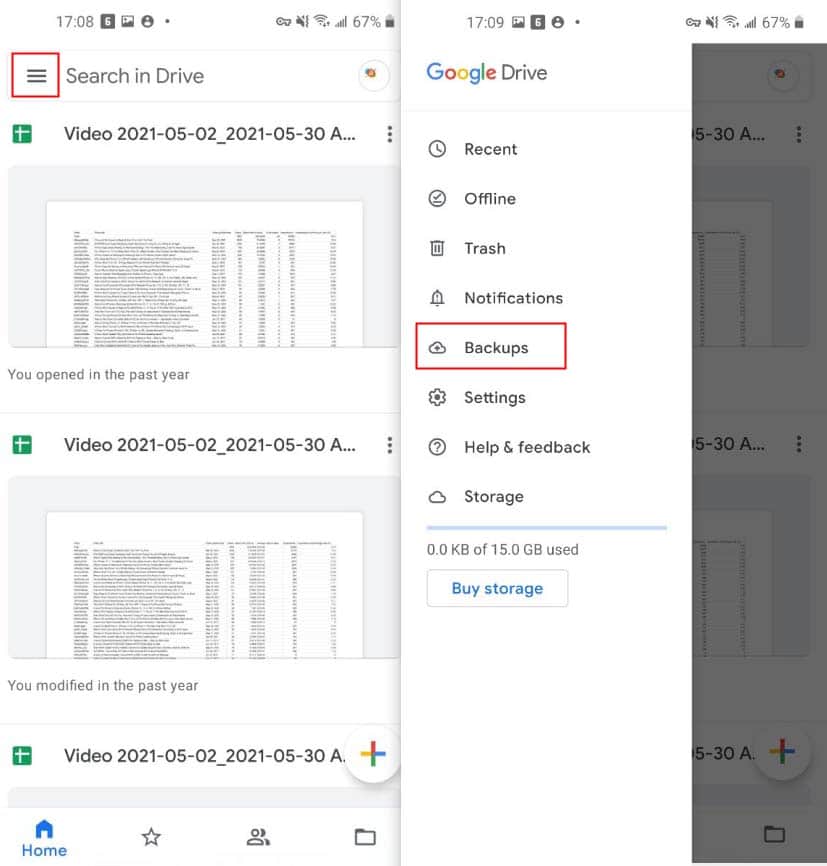The image size is (827, 866).
Task: Select the Home tab at the bottom
Action: coord(44,836)
